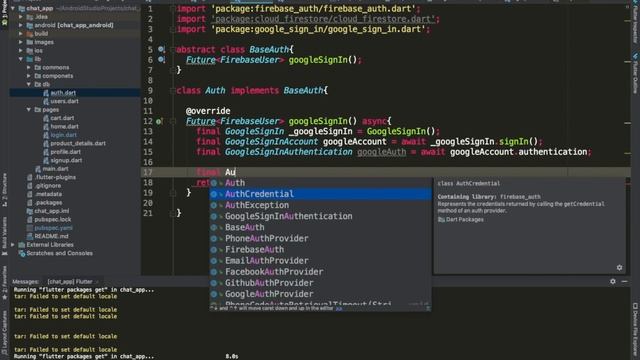Image resolution: width=640 pixels, height=360 pixels.
Task: Open README.md file
Action: coord(51,236)
